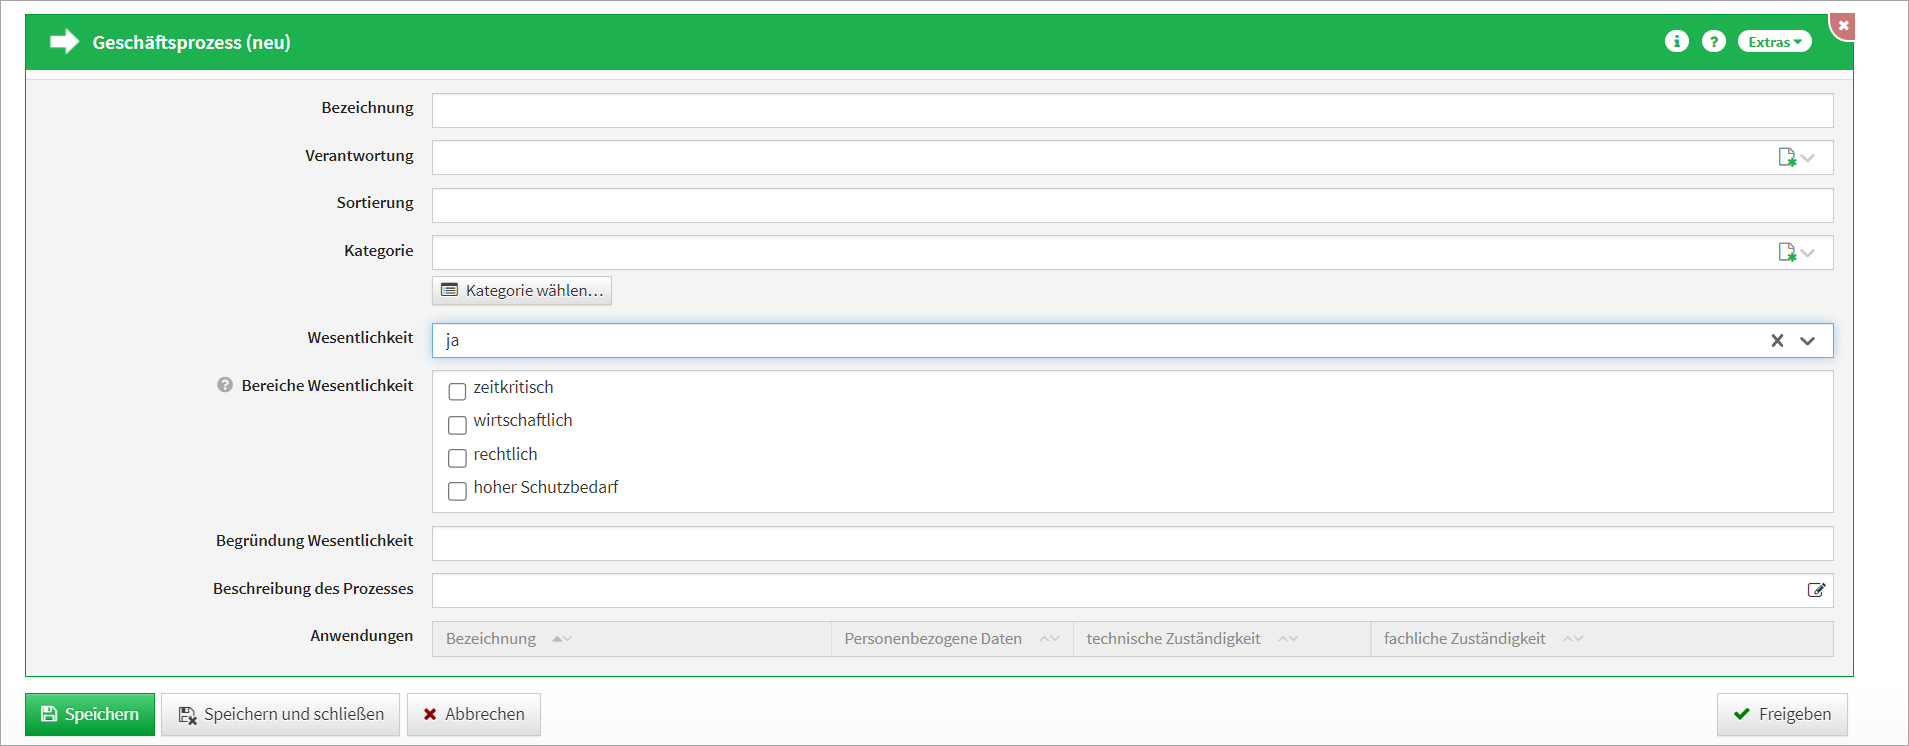Close the Geschäftsprozess dialog with the X
Viewport: 1909px width, 746px height.
1843,25
